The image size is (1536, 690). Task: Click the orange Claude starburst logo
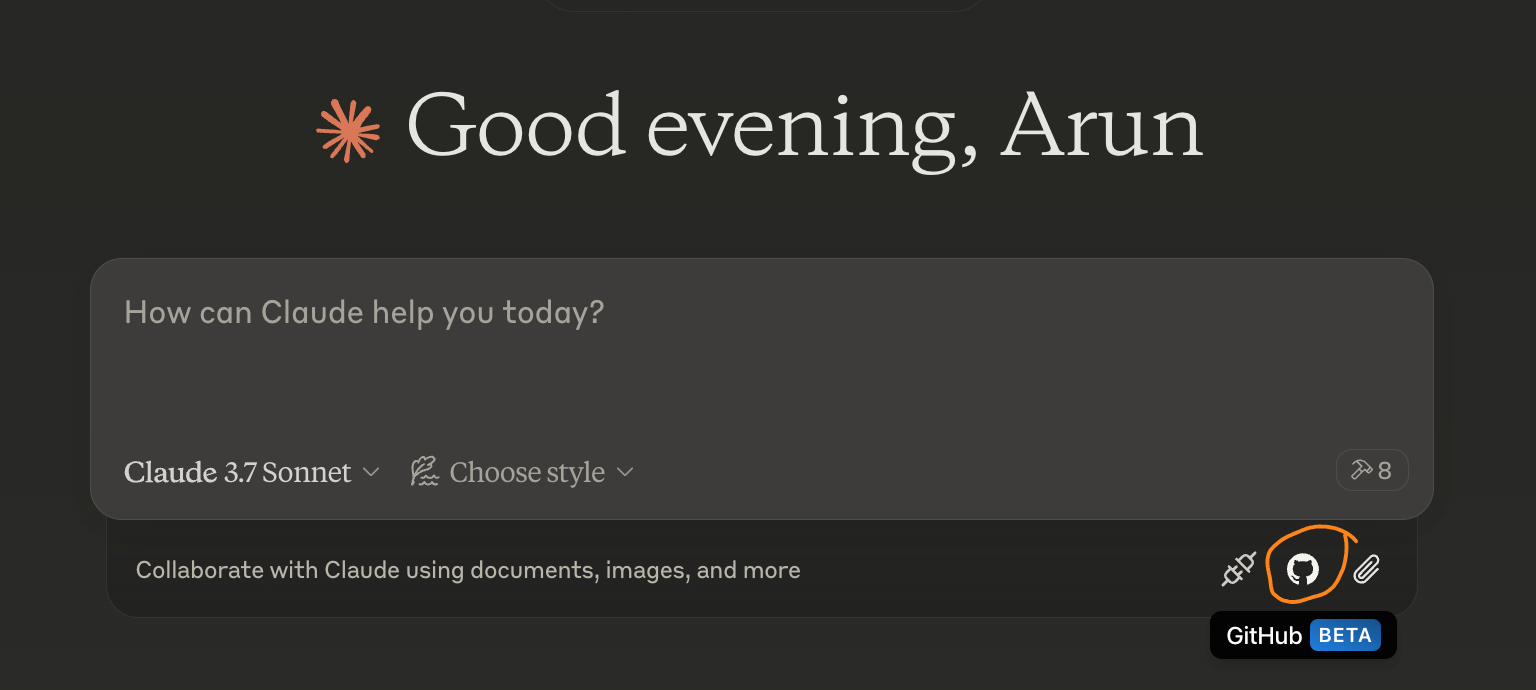pyautogui.click(x=348, y=131)
